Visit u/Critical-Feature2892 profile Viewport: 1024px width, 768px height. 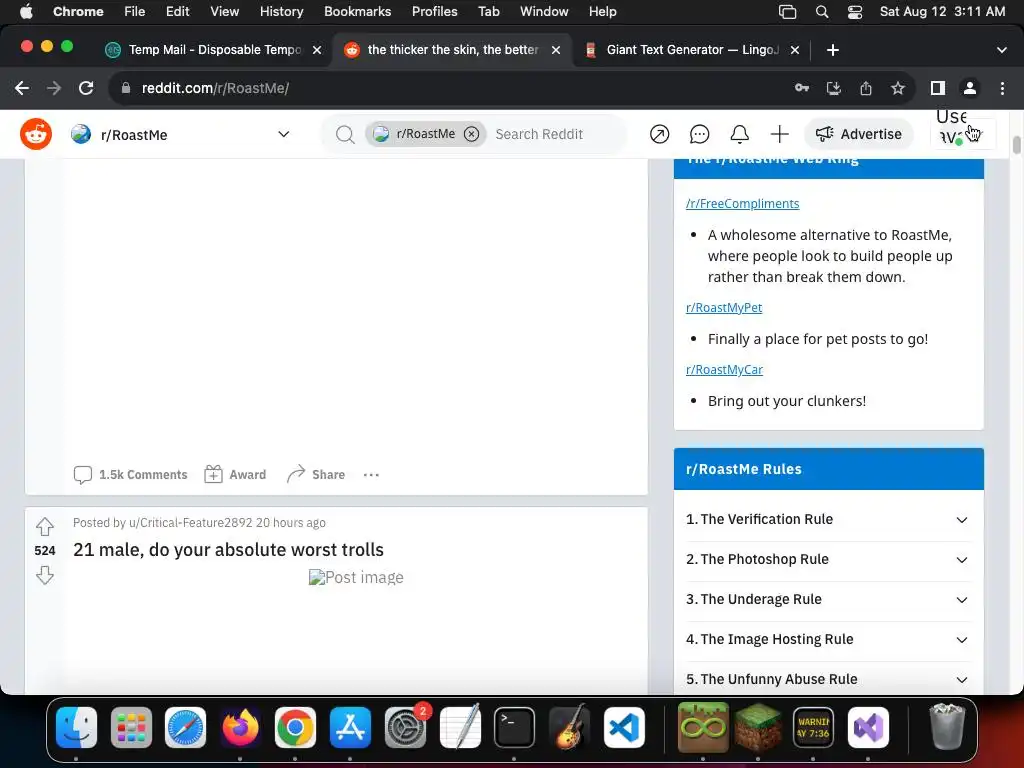tap(190, 522)
